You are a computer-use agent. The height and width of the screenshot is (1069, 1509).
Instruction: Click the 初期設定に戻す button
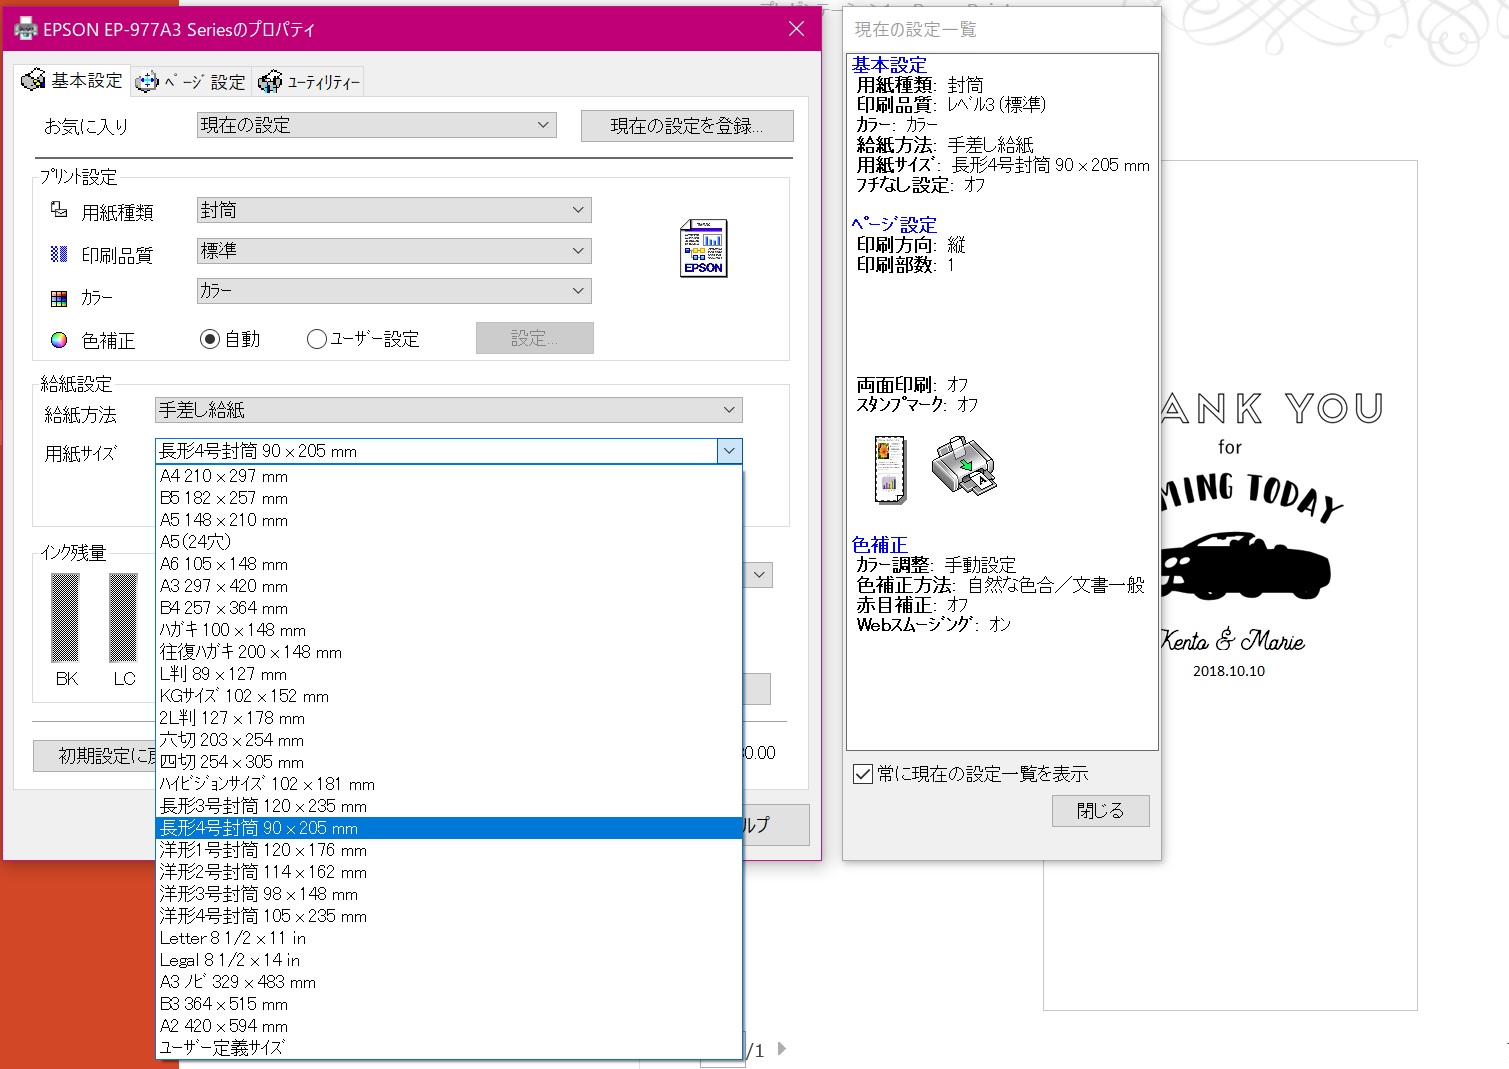(x=94, y=756)
